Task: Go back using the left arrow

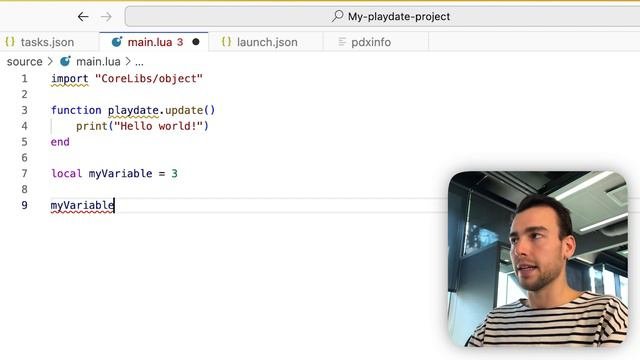Action: pyautogui.click(x=83, y=17)
